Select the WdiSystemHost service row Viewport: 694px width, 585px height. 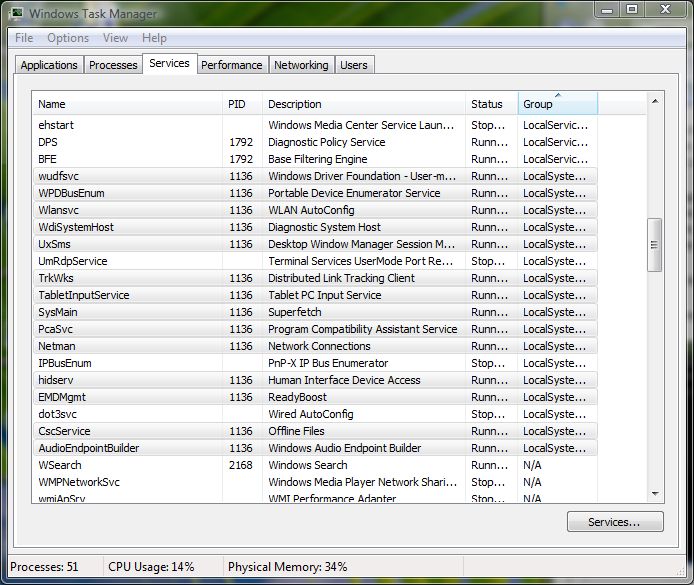click(x=315, y=227)
